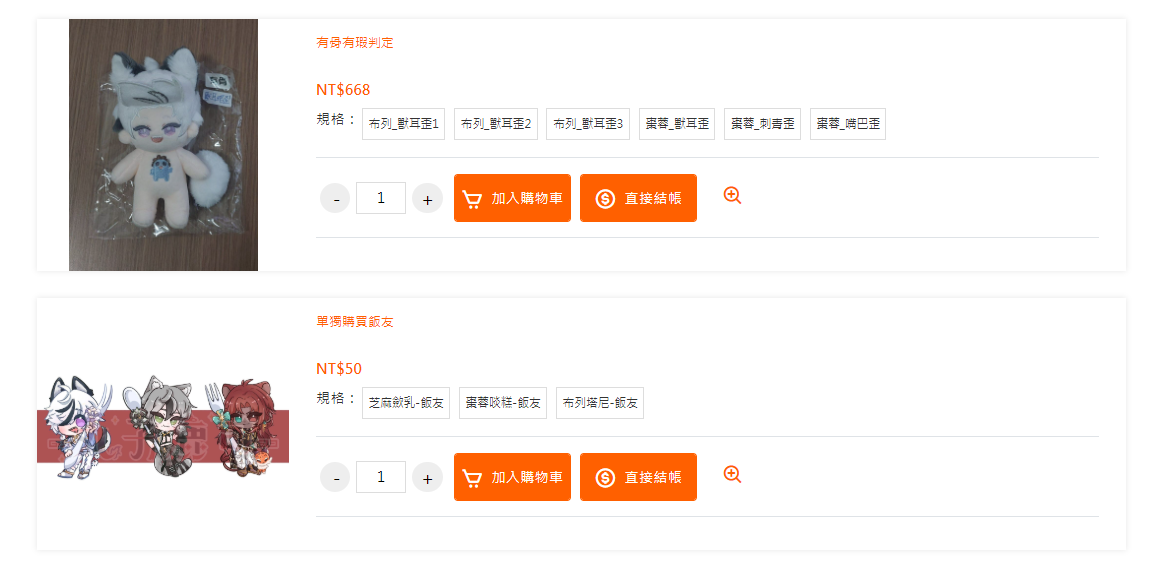Select spec option 布列_獸耳歪2
The width and height of the screenshot is (1165, 582).
pos(496,124)
